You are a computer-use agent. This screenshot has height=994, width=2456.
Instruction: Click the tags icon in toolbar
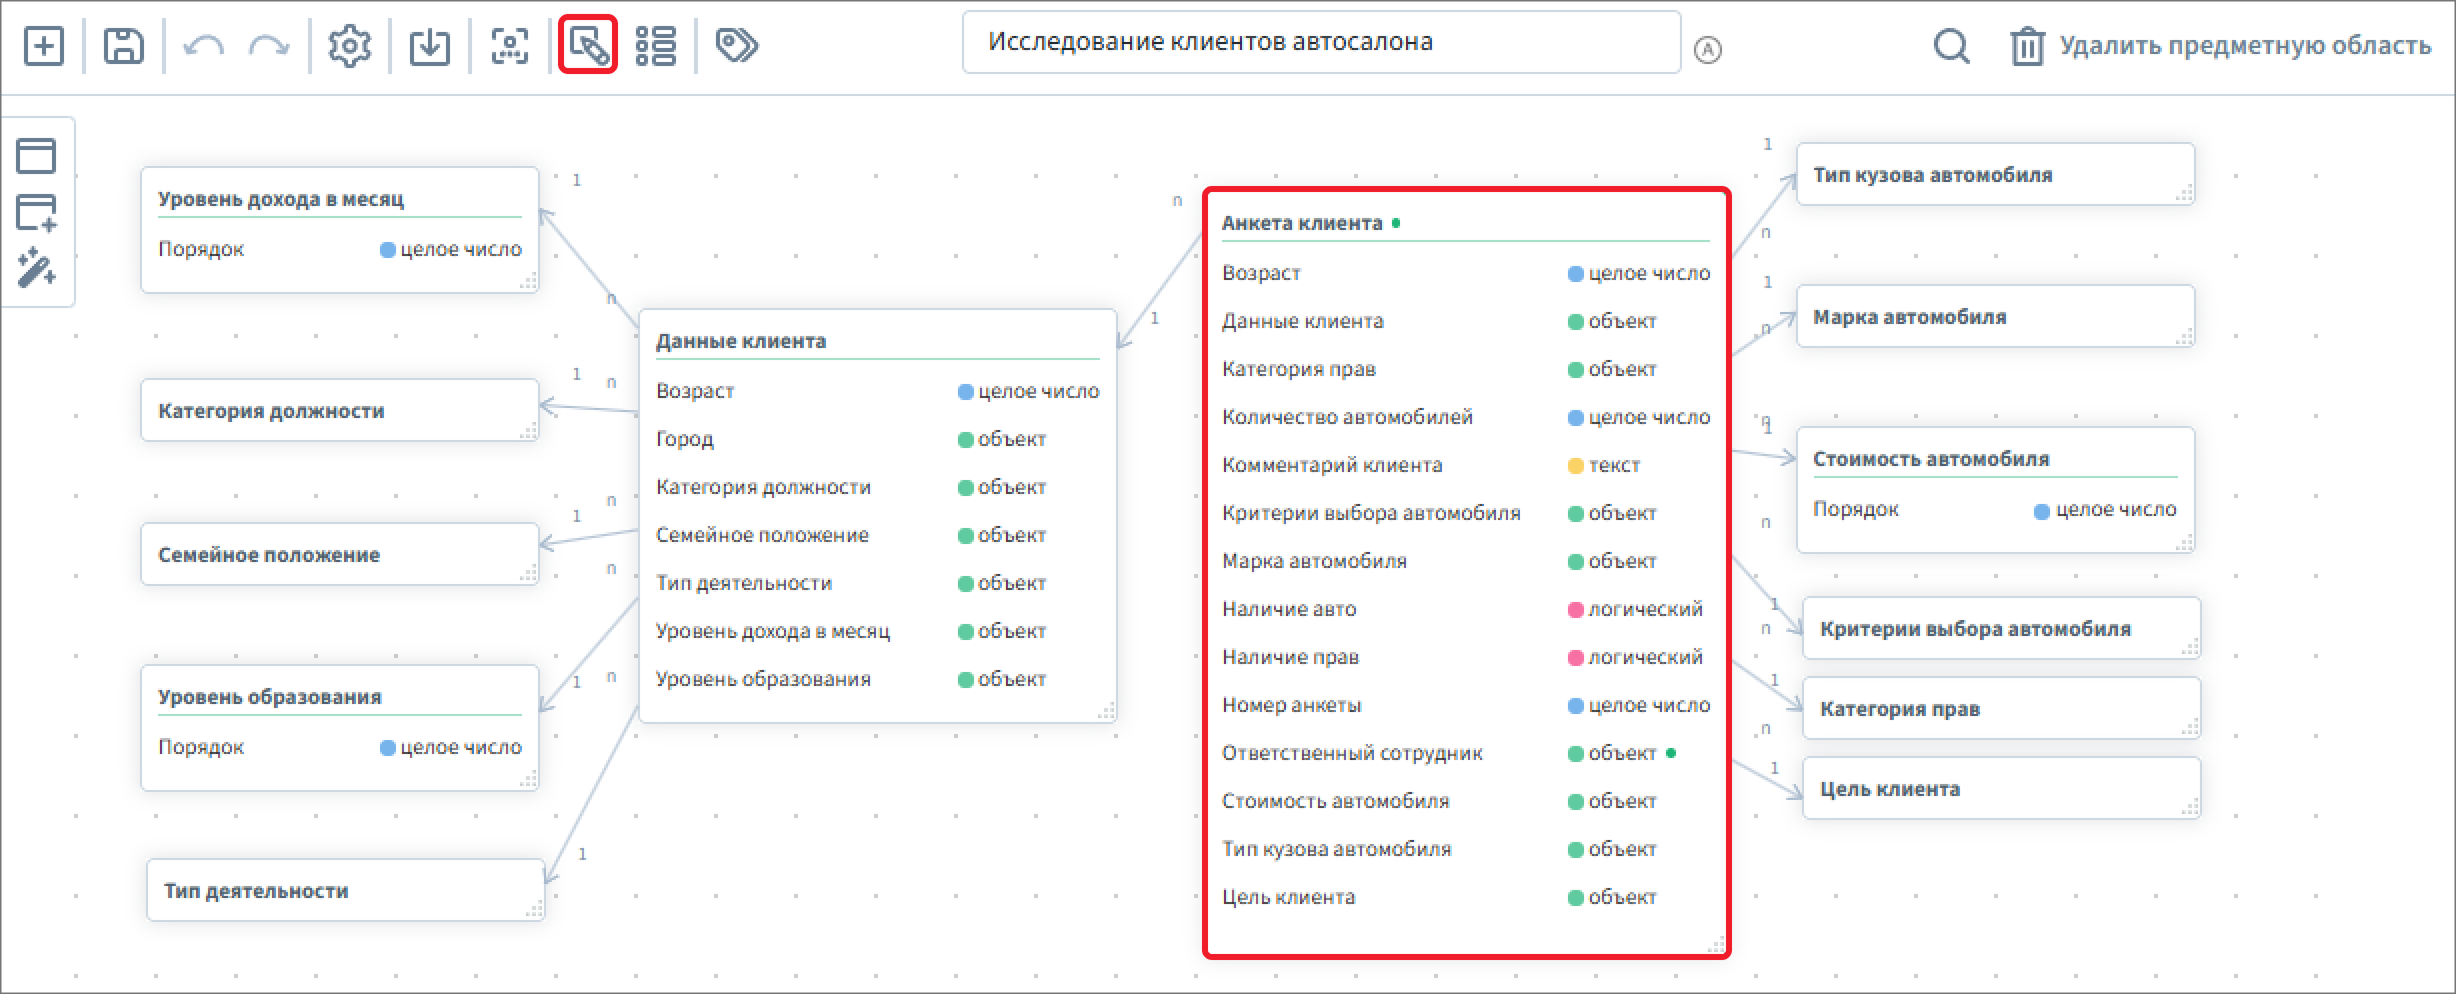pyautogui.click(x=737, y=45)
